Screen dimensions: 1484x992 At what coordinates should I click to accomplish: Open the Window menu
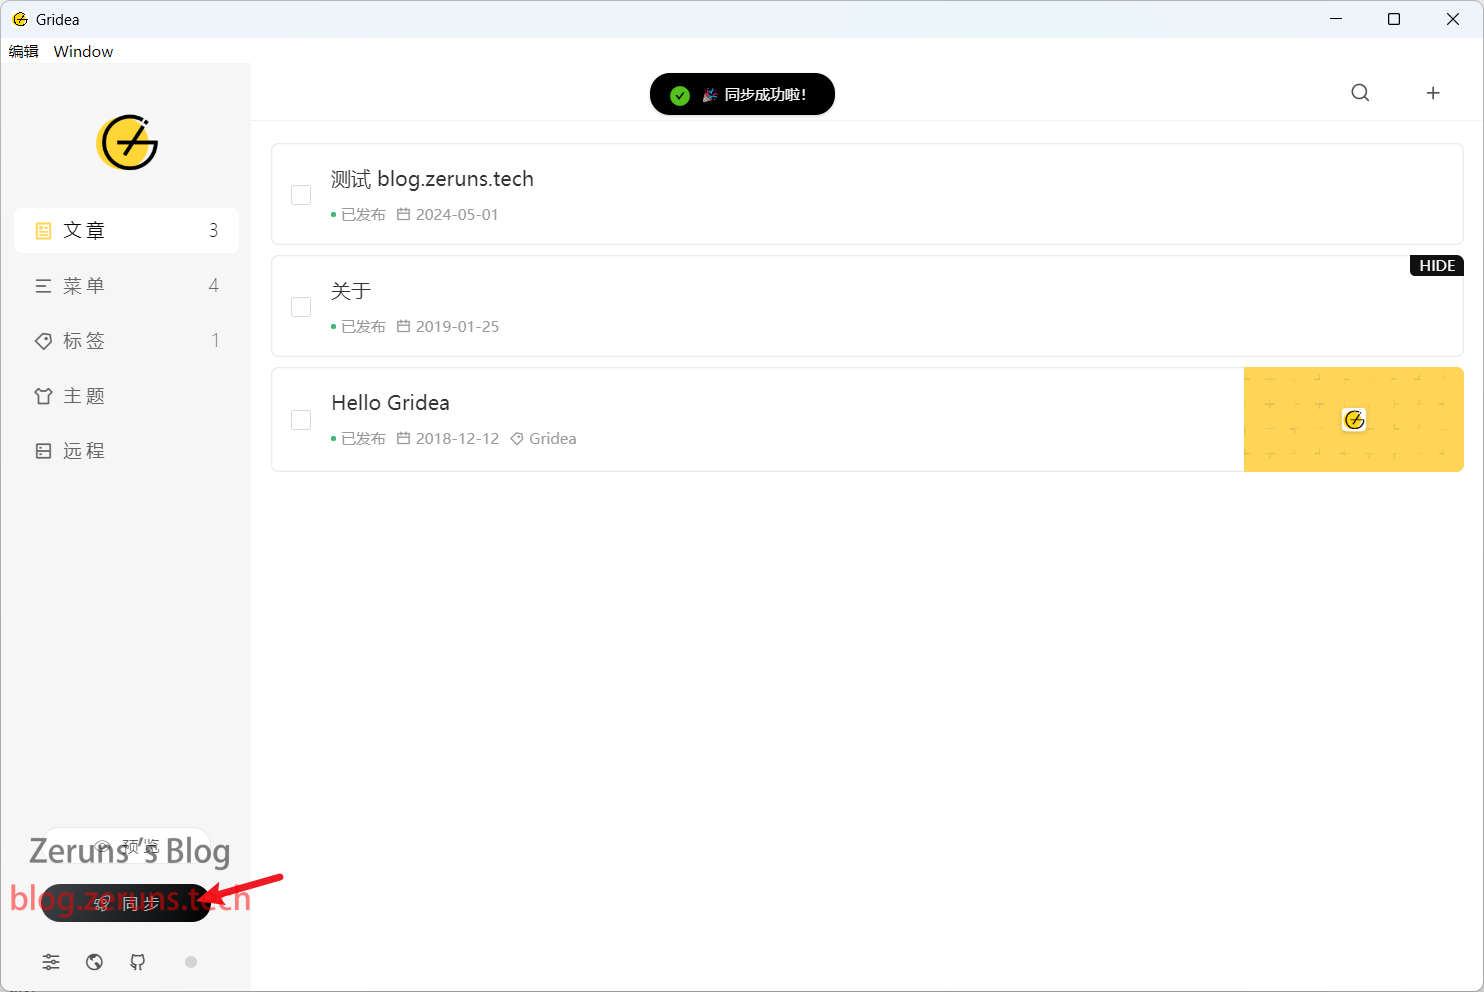pyautogui.click(x=83, y=51)
